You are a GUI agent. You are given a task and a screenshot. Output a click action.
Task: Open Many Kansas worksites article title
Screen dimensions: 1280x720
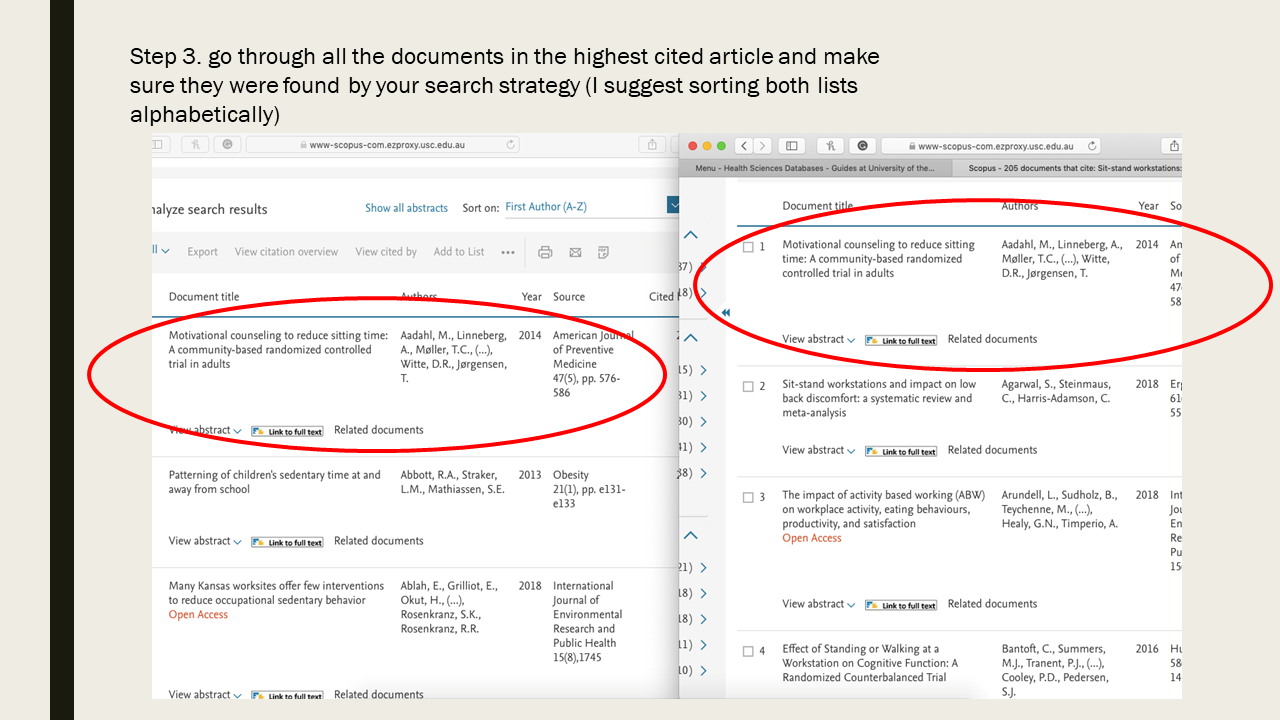(x=276, y=593)
